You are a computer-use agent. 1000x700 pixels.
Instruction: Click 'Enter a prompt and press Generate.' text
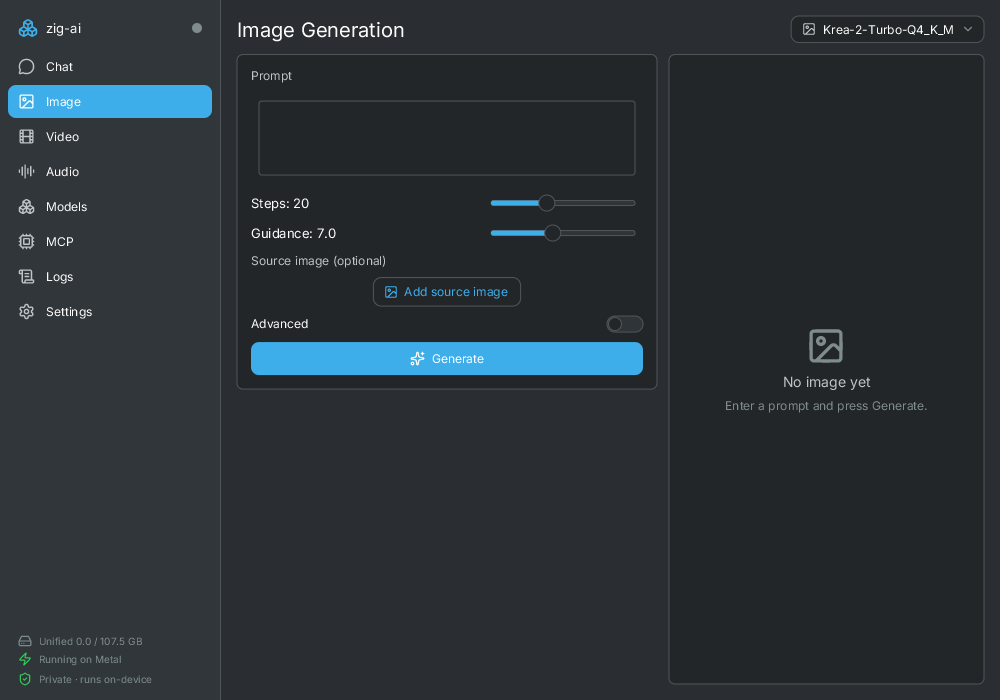(x=826, y=406)
